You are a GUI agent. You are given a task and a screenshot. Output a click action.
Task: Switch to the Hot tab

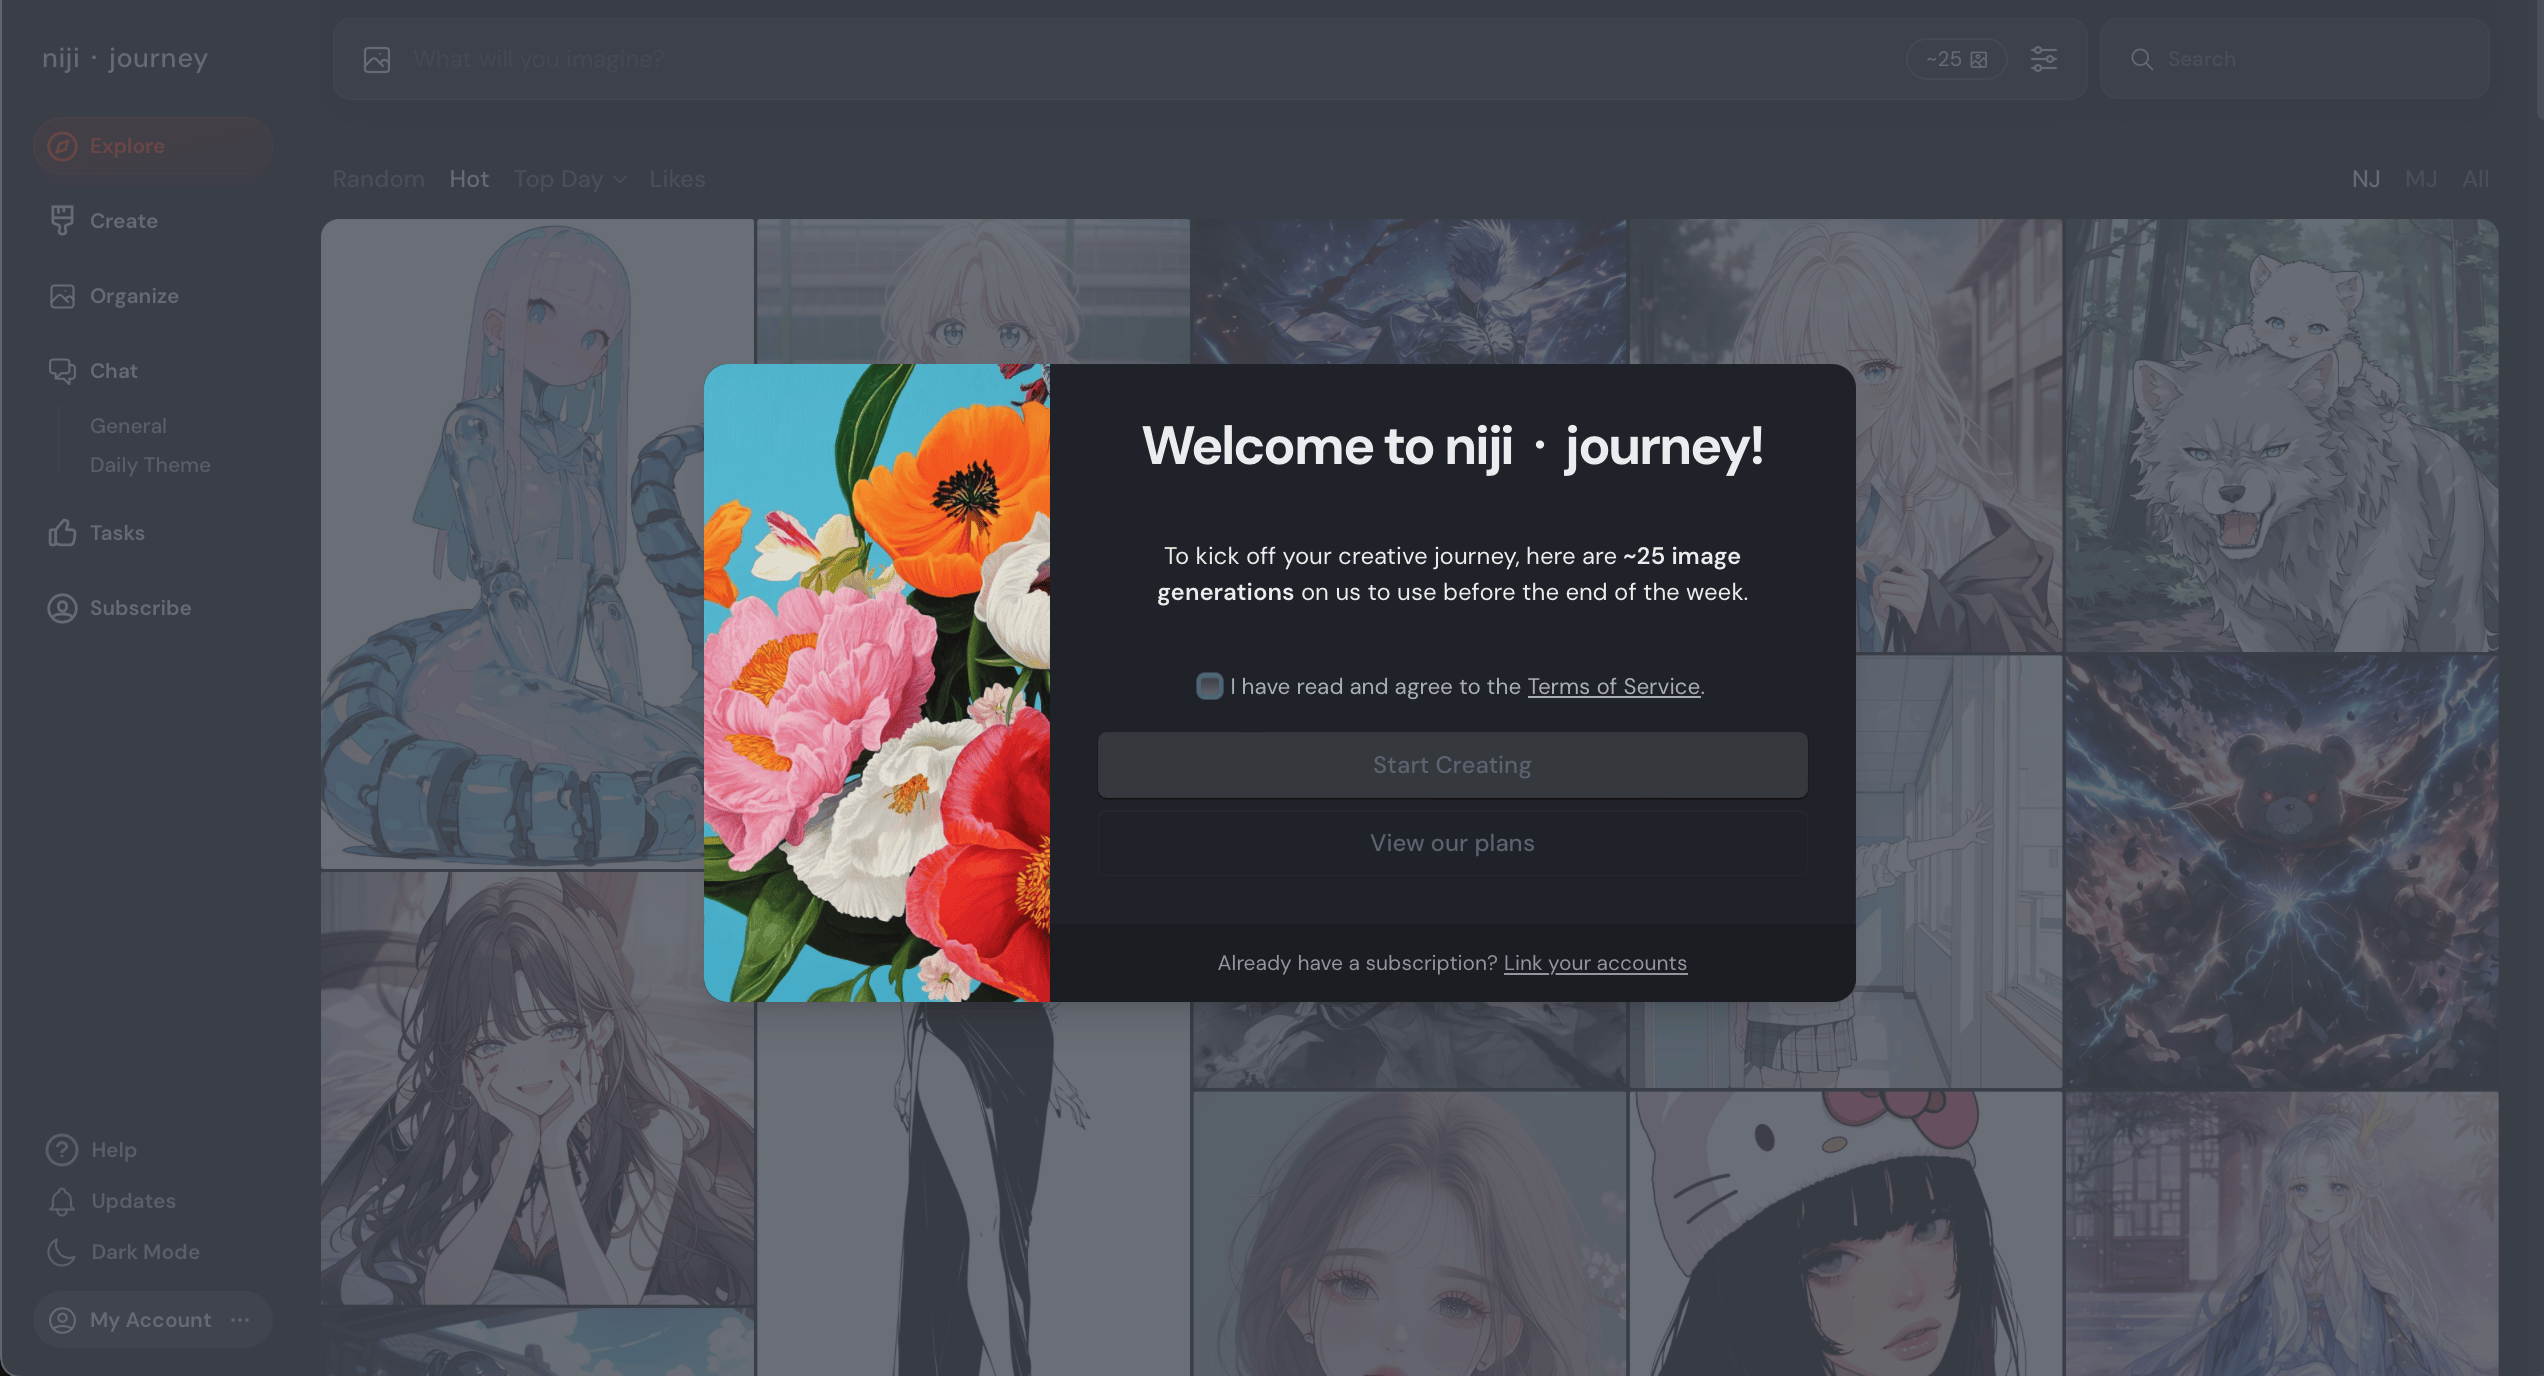tap(469, 179)
